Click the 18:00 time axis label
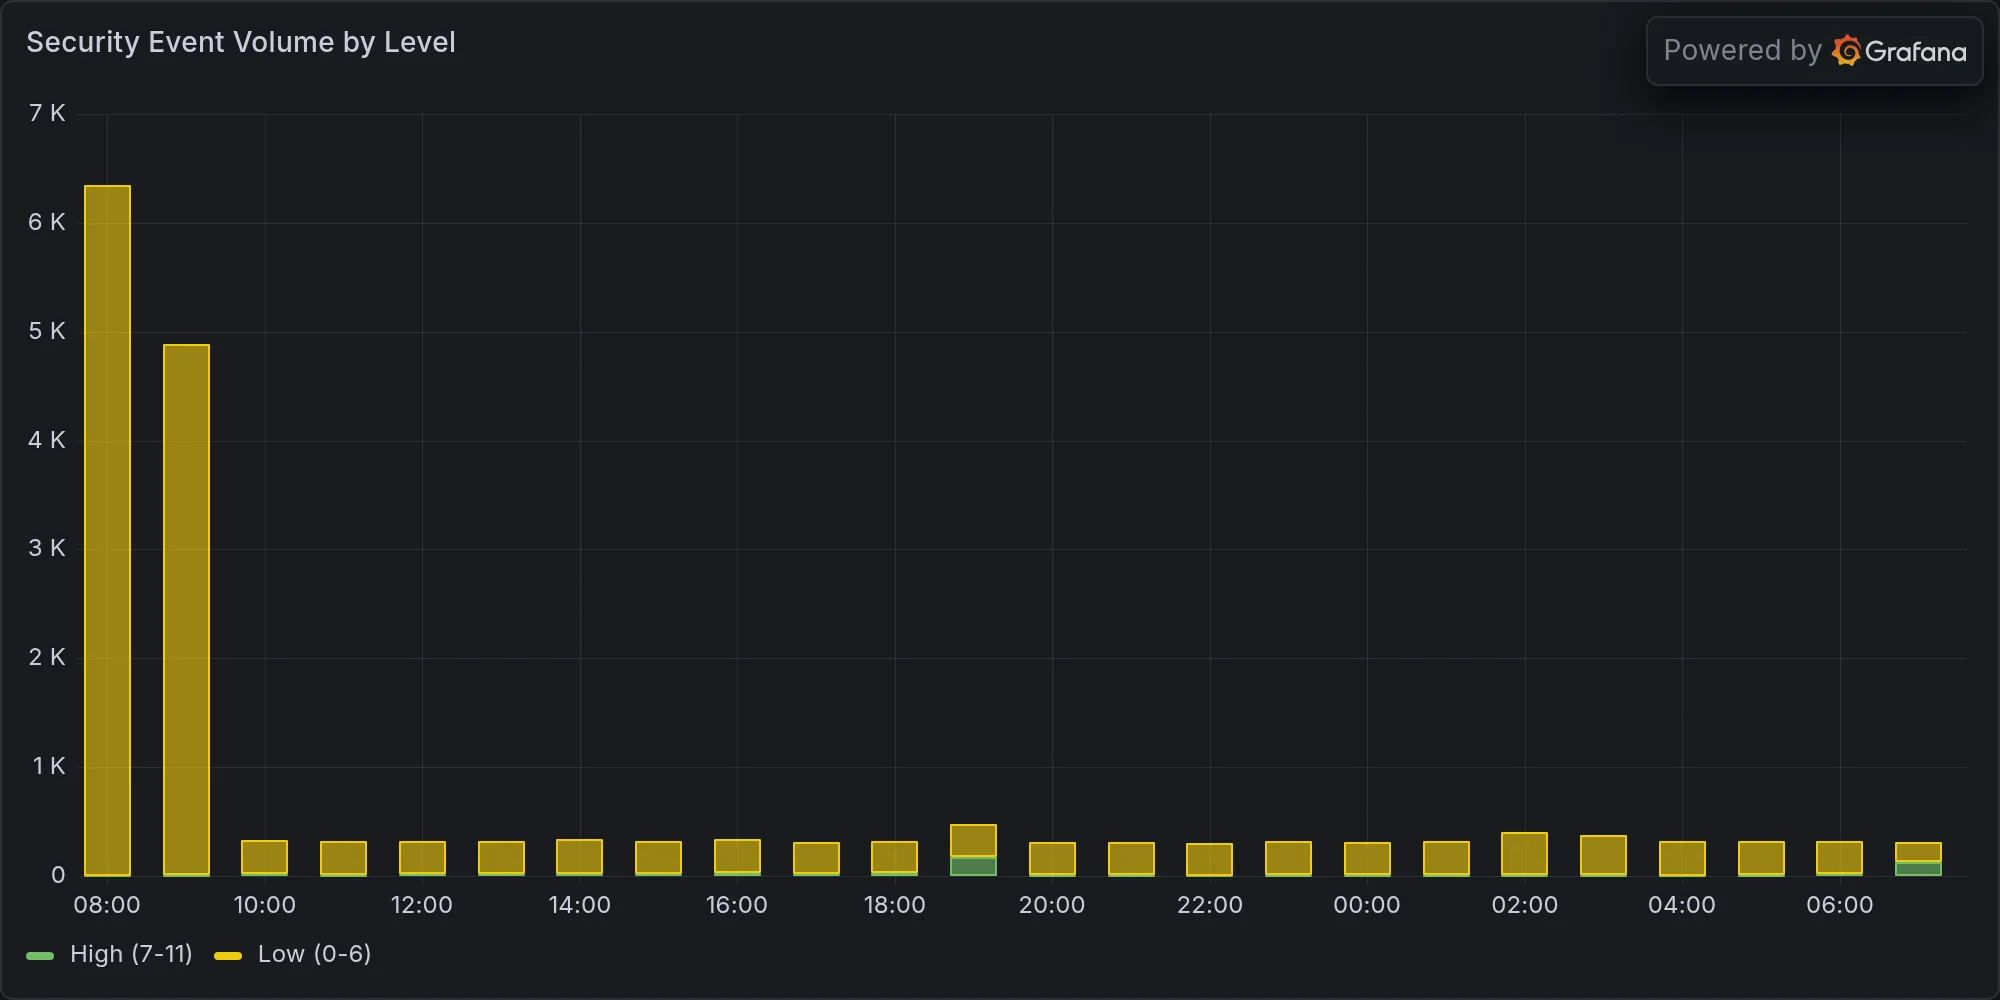2000x1000 pixels. pos(895,905)
